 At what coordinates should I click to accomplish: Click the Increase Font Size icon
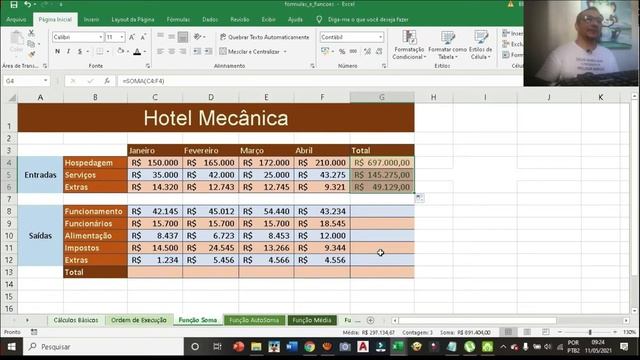132,37
